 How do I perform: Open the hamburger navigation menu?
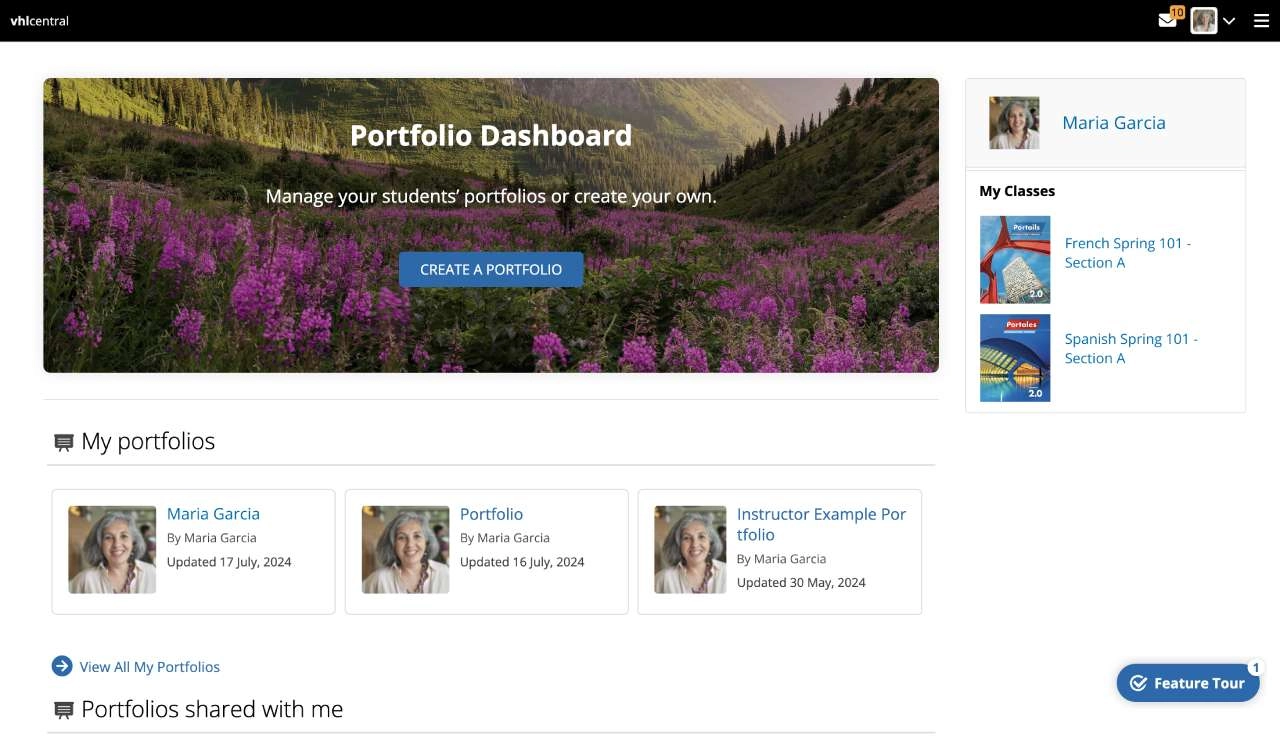click(x=1260, y=20)
